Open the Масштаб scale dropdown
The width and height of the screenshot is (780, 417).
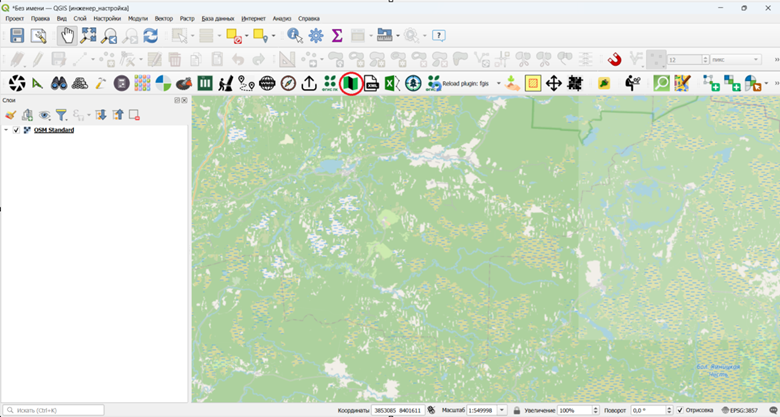click(502, 411)
